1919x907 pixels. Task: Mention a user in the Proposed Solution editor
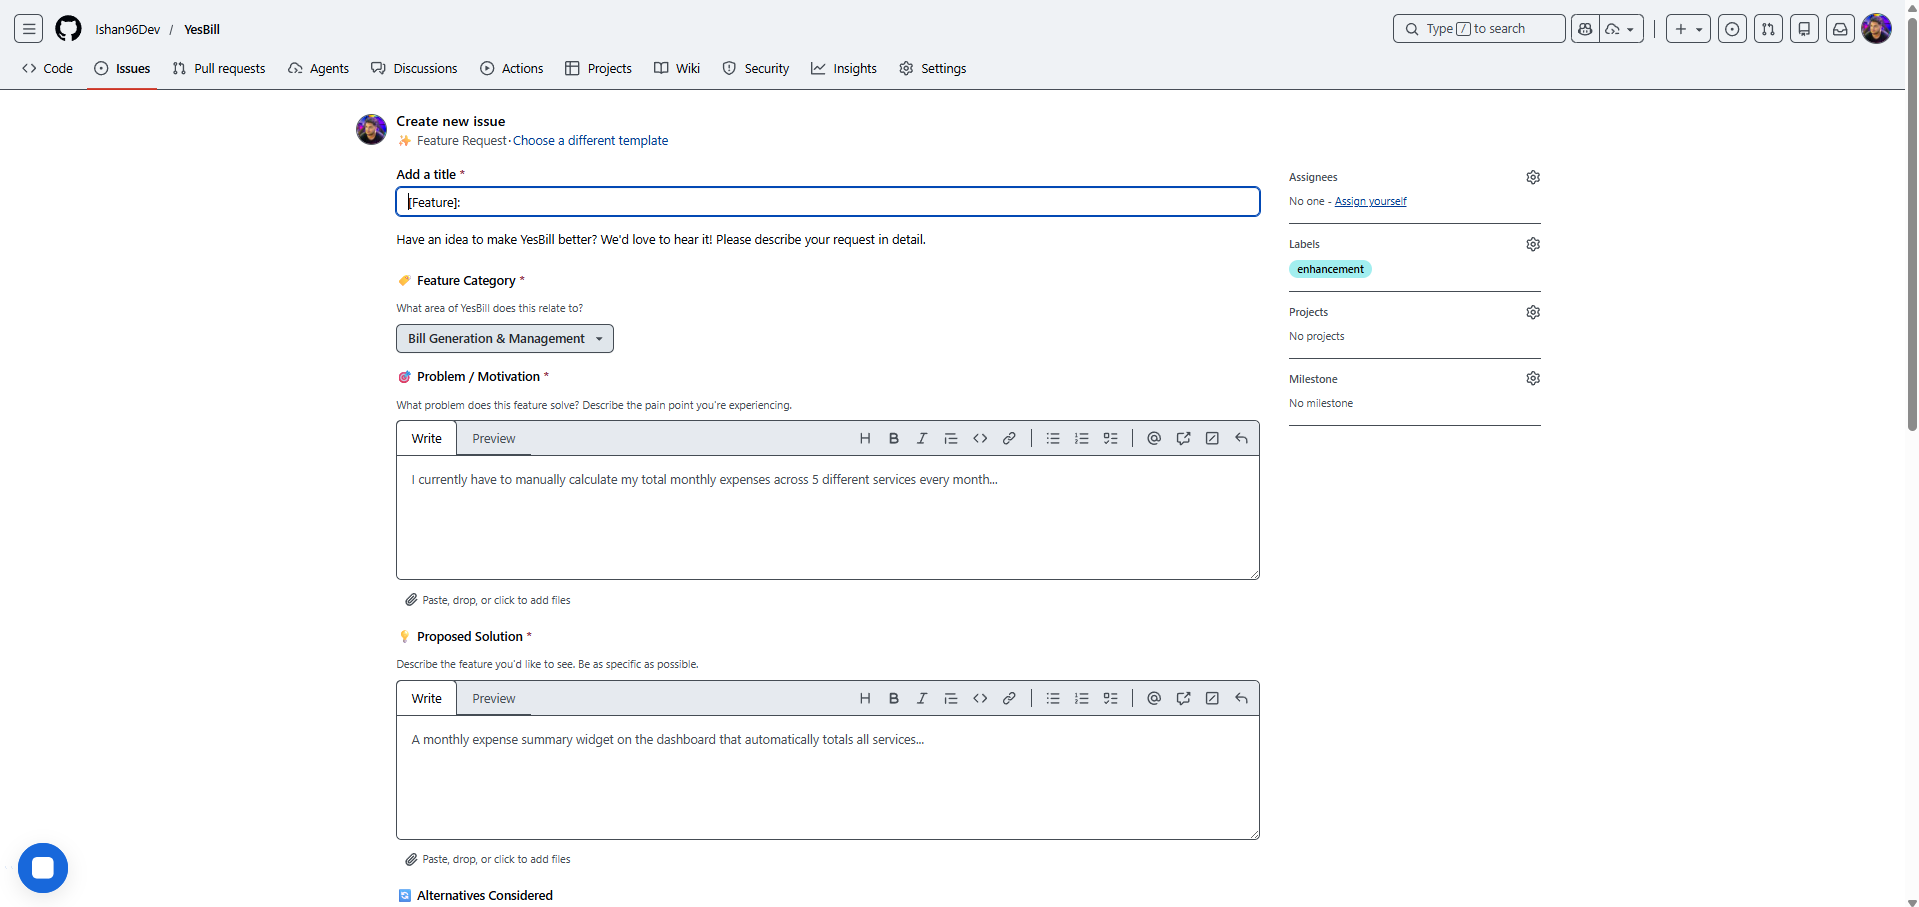(x=1154, y=698)
